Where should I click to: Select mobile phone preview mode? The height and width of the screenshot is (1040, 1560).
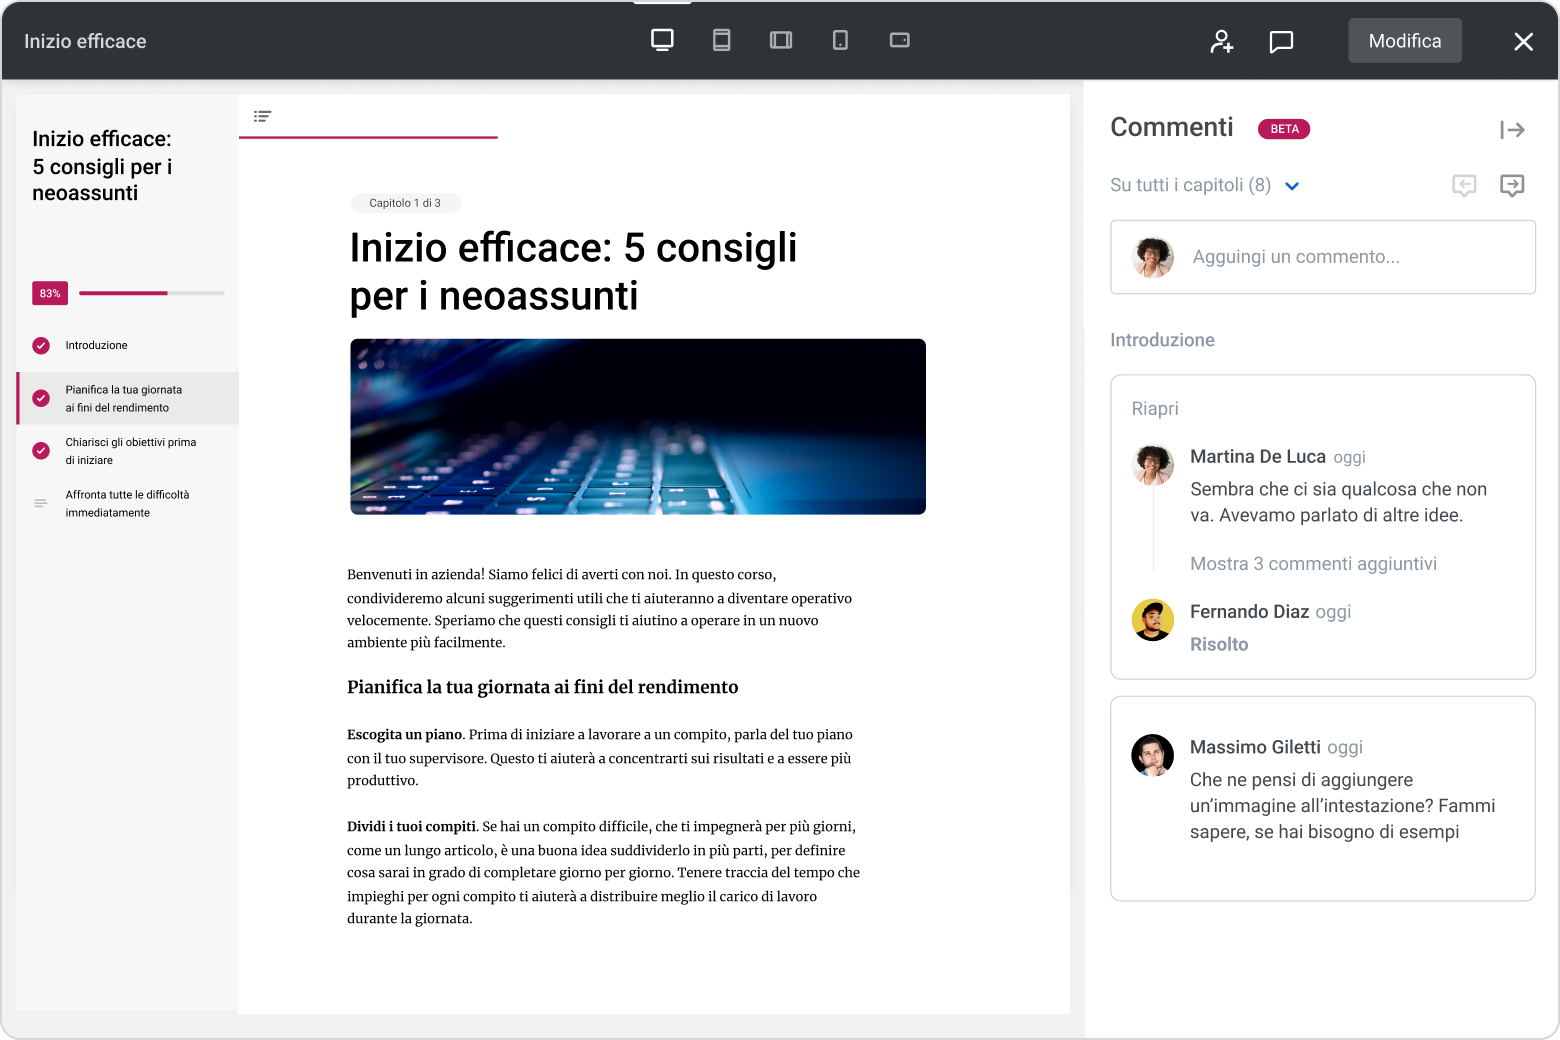click(840, 40)
